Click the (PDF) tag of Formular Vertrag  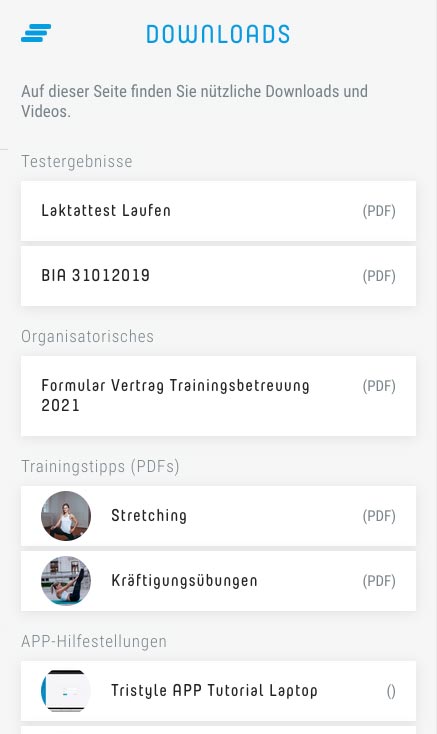click(x=379, y=386)
